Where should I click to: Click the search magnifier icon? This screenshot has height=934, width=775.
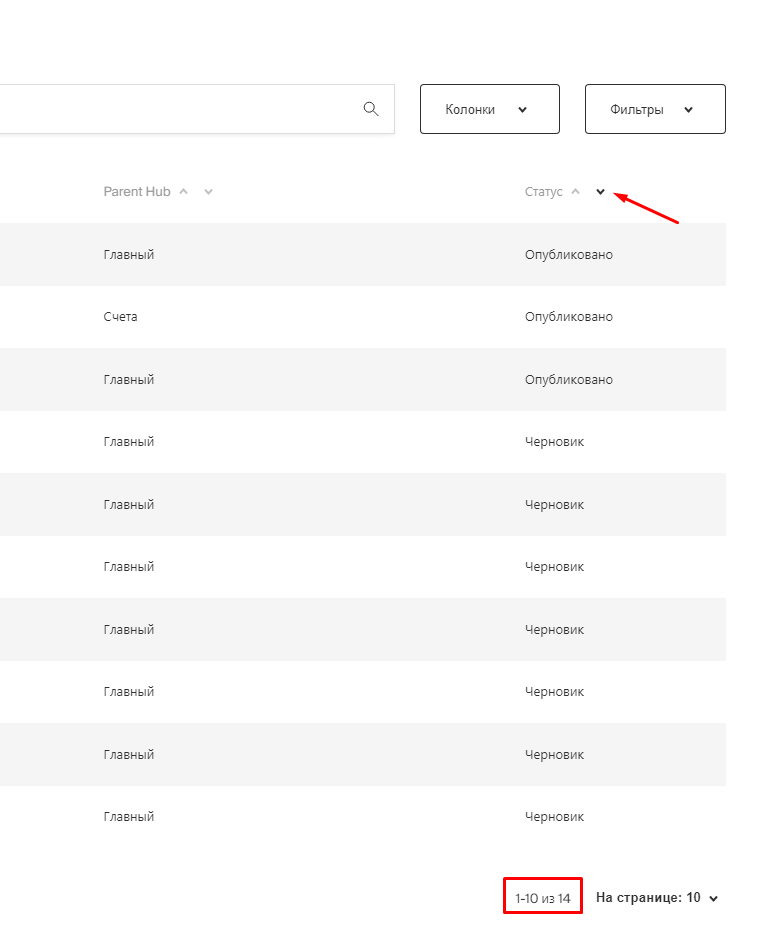[371, 109]
